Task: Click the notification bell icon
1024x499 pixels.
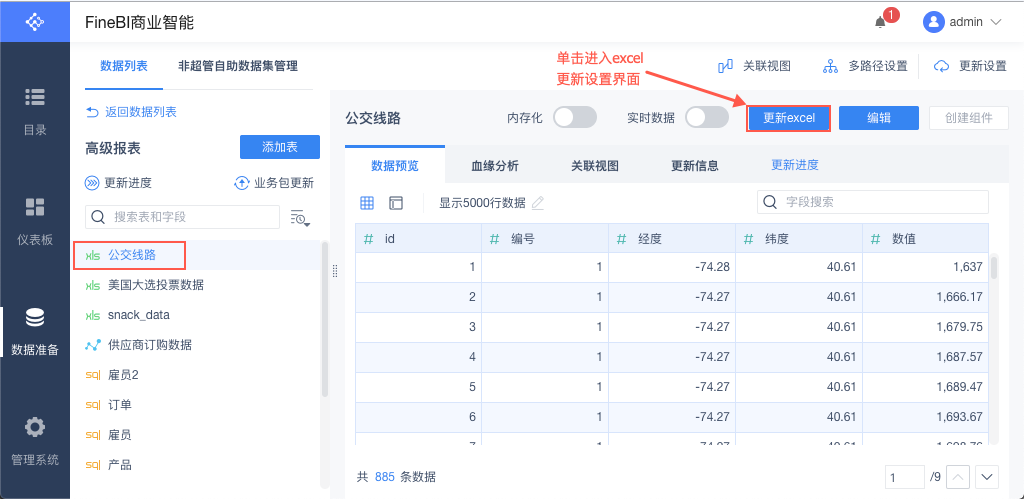Action: pos(881,21)
